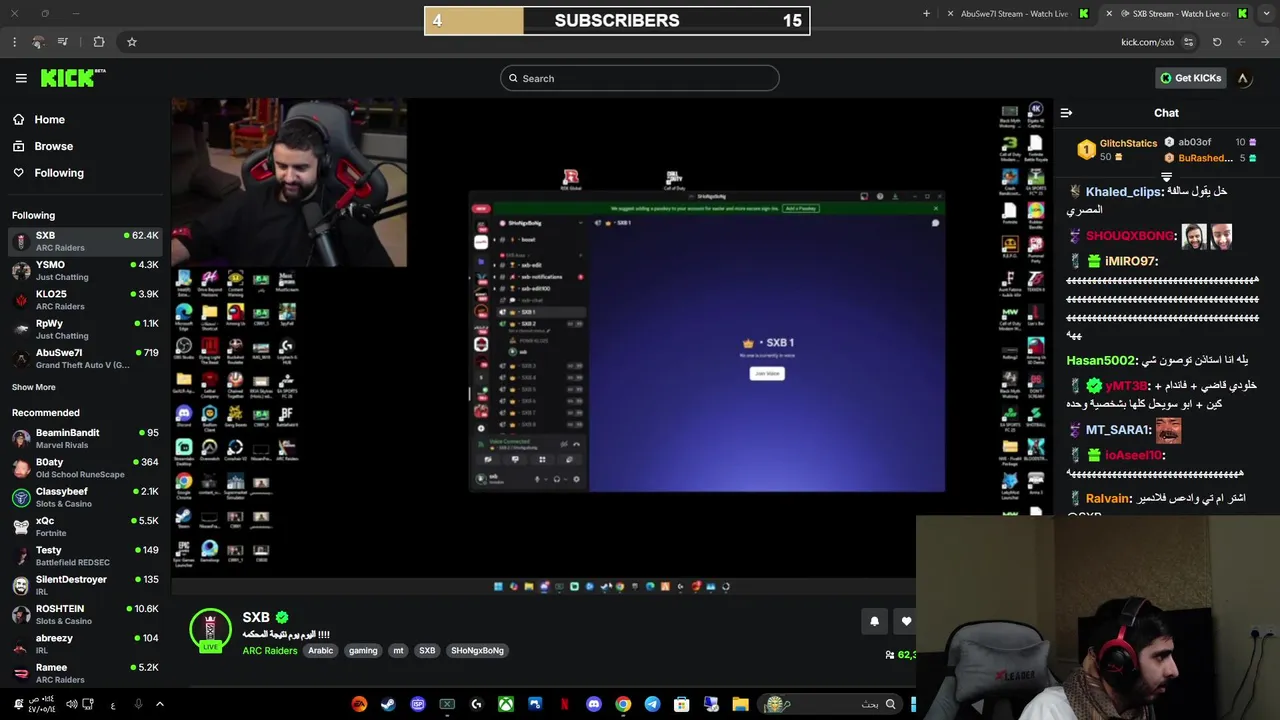
Task: Open the tab search dropdown arrow
Action: 1265,14
